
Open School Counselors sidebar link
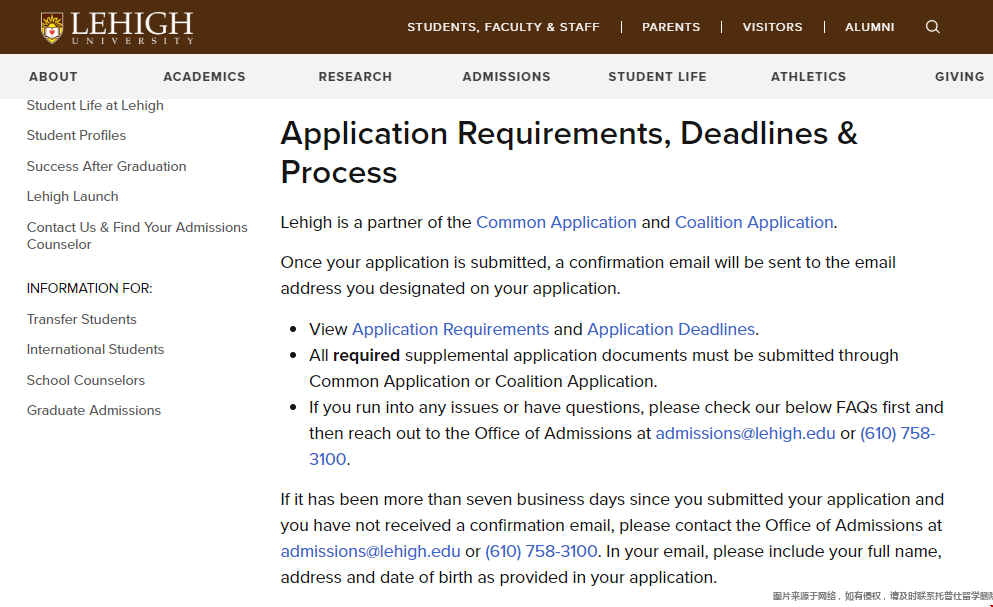coord(85,380)
